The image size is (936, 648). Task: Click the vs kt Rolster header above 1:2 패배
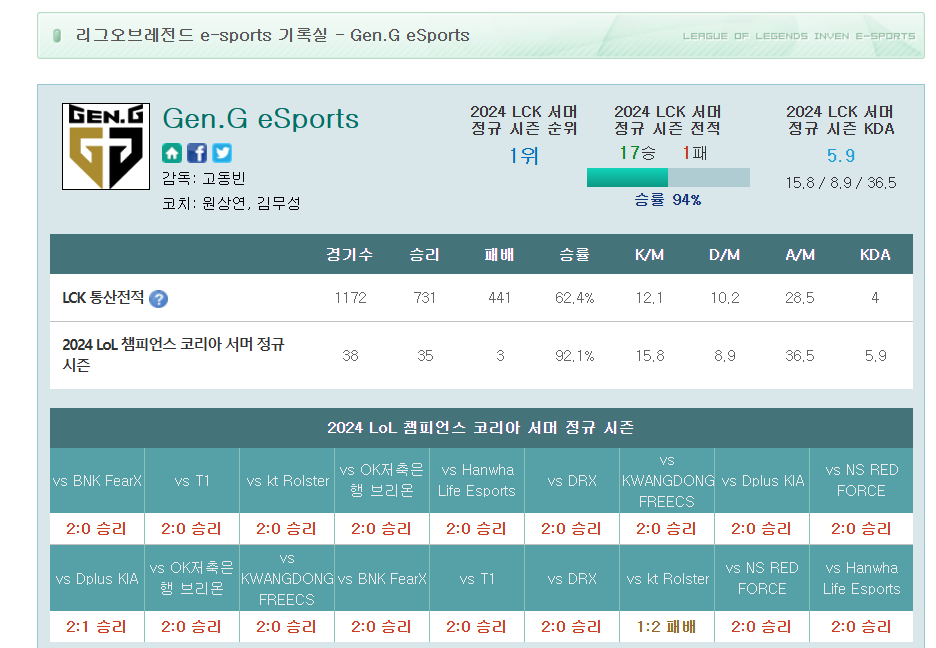click(667, 579)
